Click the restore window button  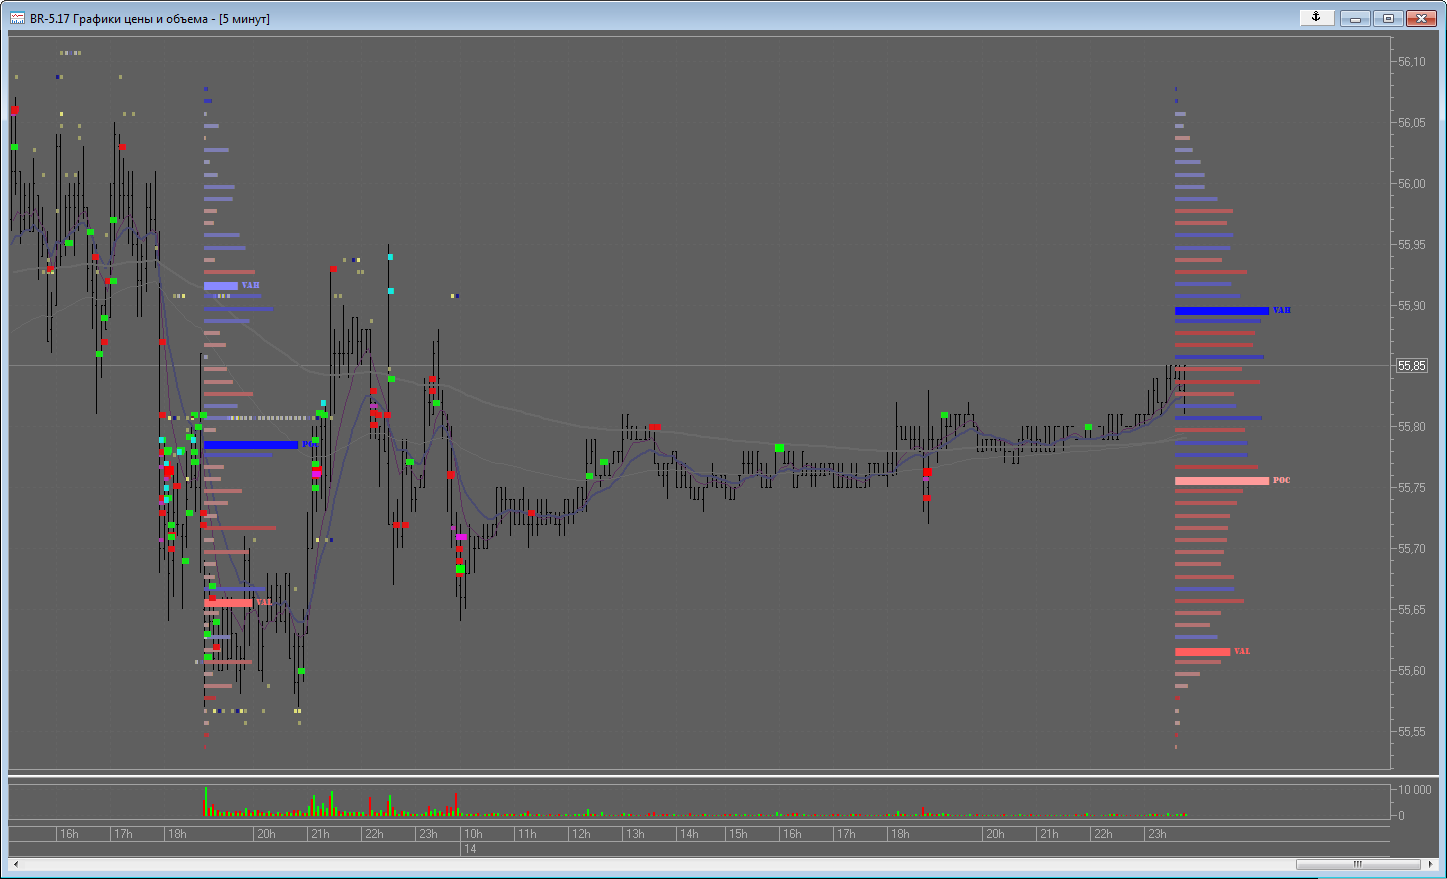[1389, 18]
